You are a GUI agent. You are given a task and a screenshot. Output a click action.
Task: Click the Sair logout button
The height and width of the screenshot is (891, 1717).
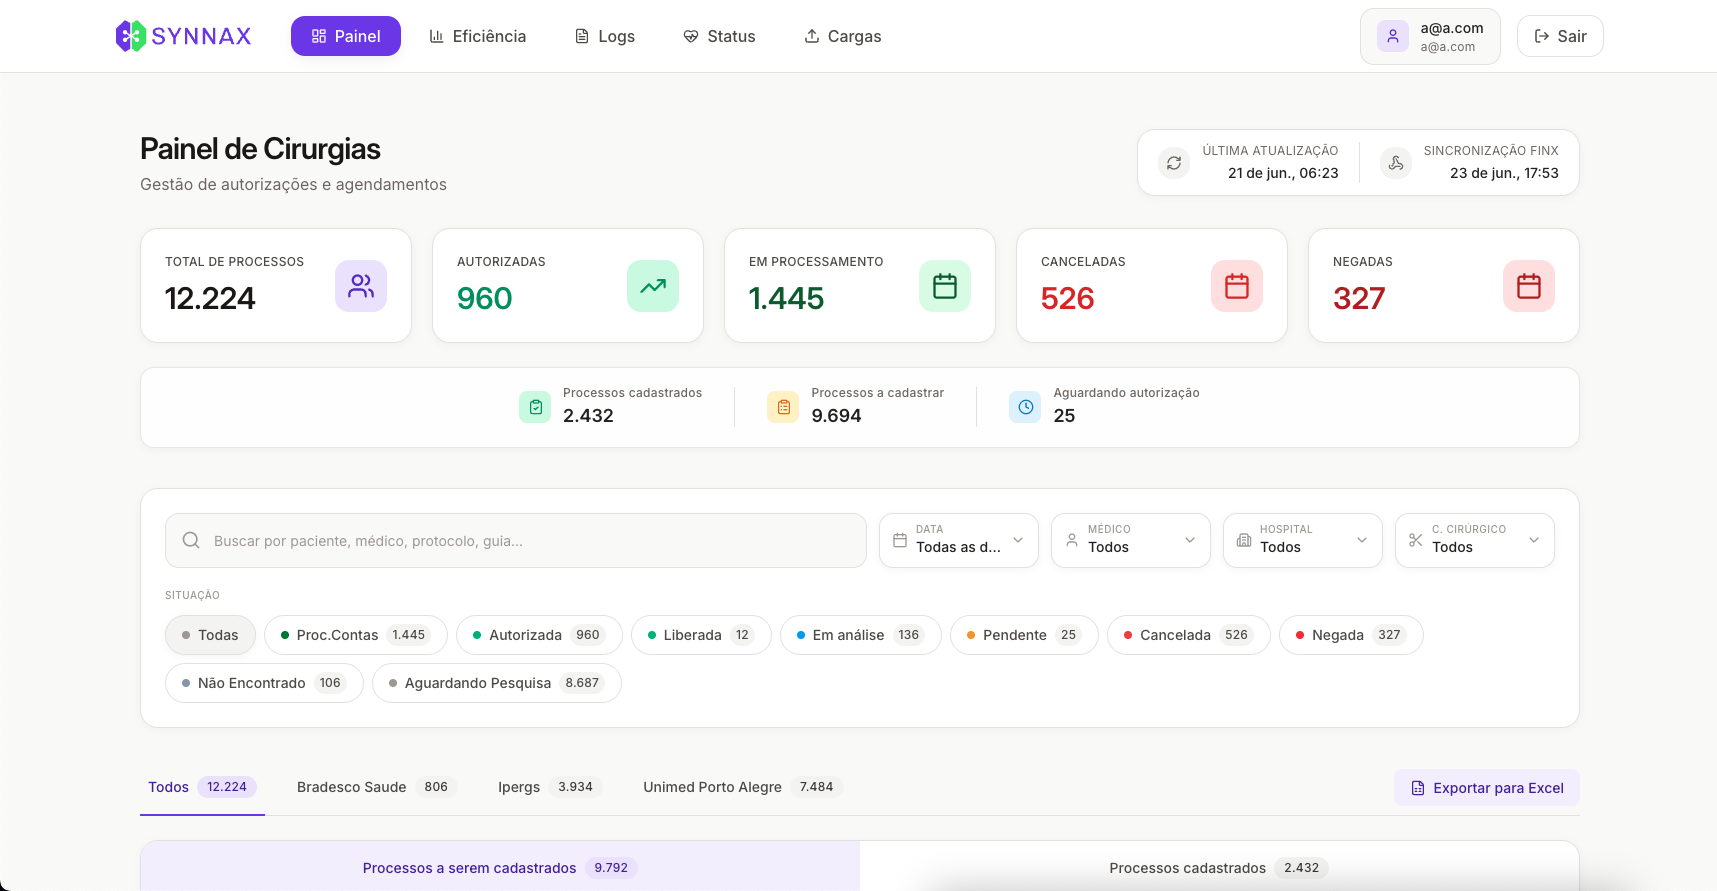(1560, 36)
